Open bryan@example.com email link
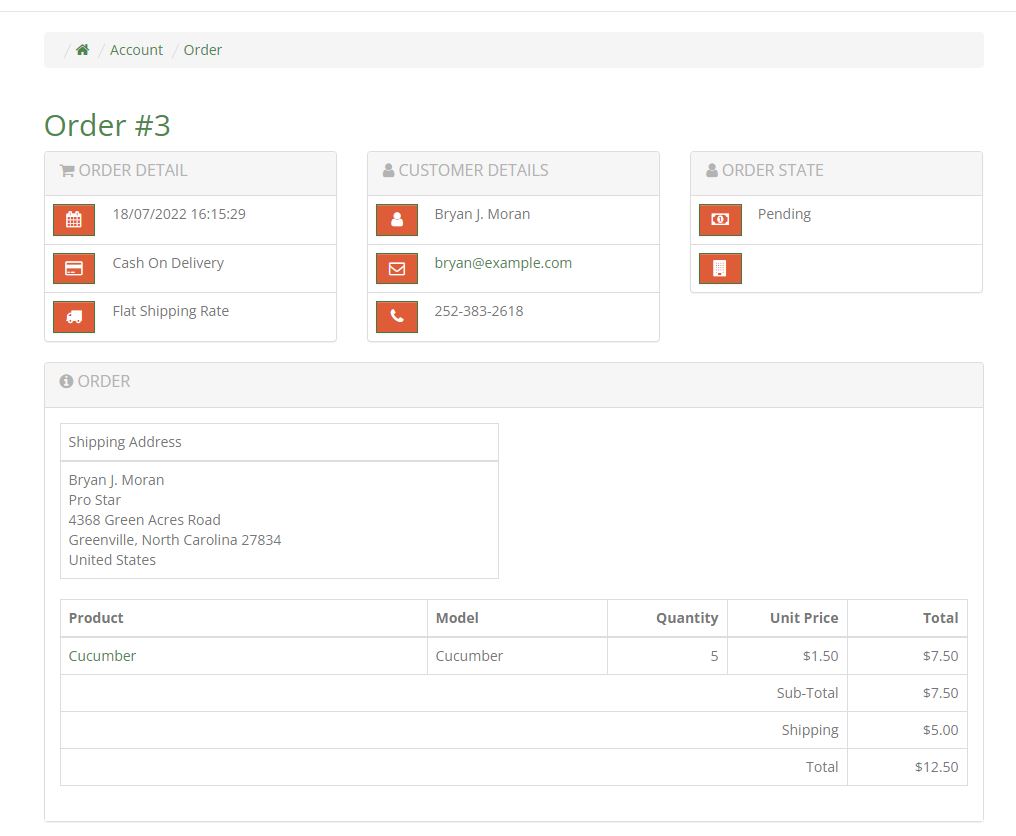Viewport: 1016px width, 836px height. click(503, 263)
